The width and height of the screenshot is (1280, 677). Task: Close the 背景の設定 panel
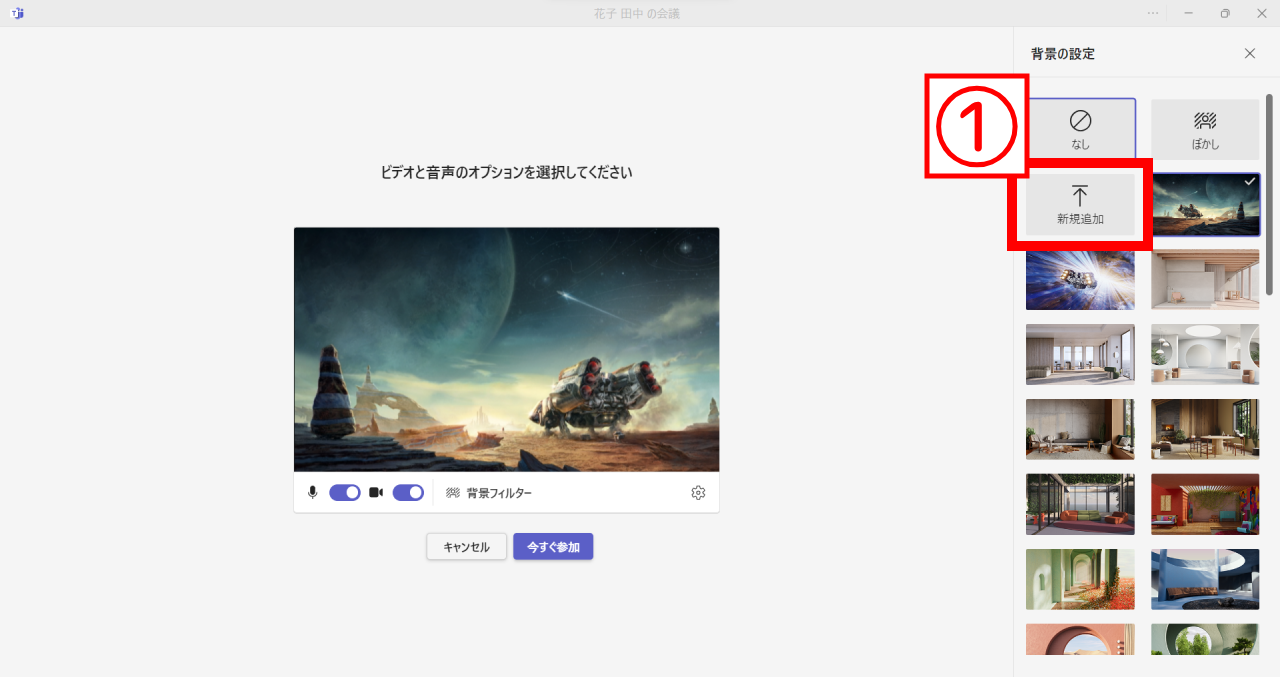click(x=1250, y=54)
